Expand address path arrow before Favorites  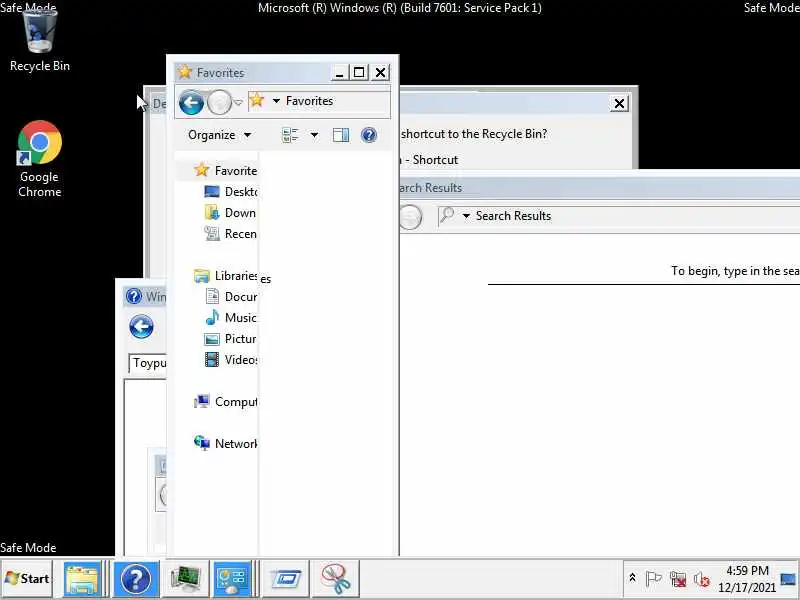click(276, 101)
